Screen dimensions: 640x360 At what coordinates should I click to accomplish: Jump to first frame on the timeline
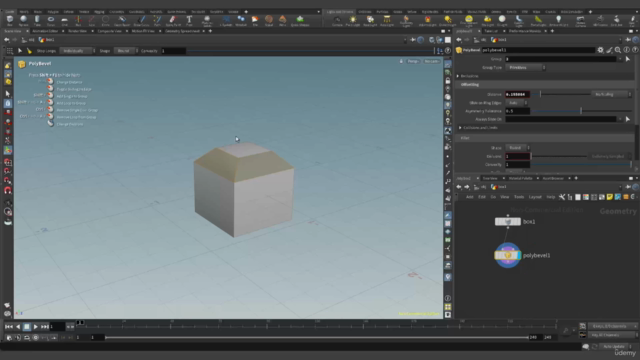click(x=9, y=327)
